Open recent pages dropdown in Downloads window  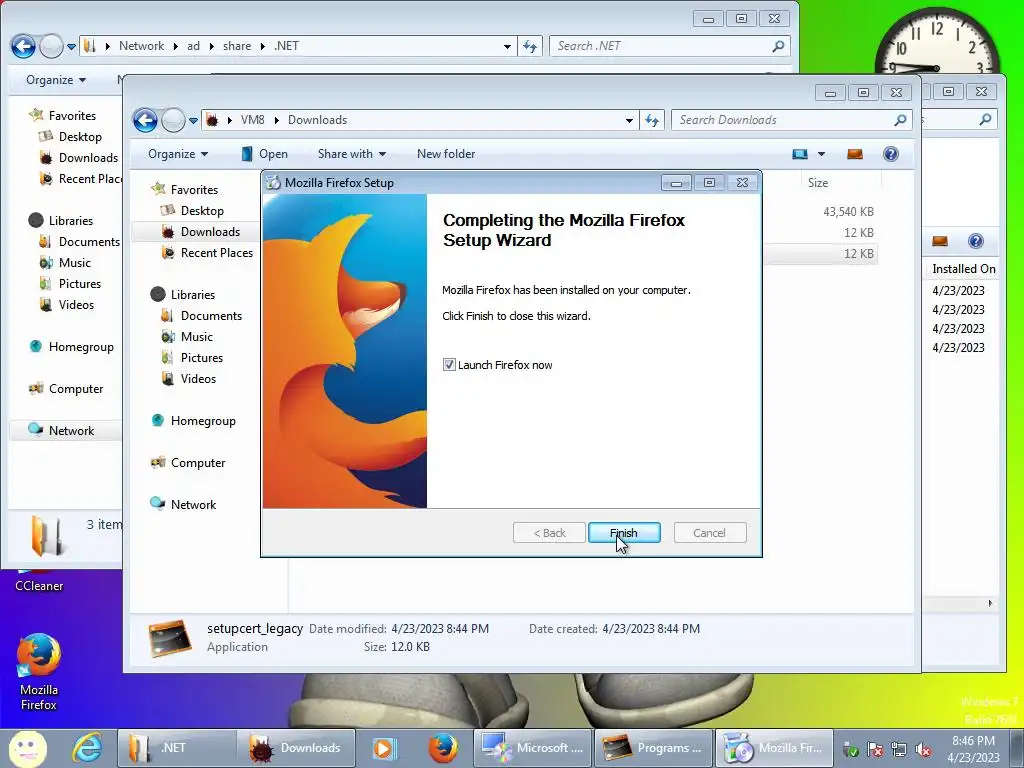193,120
